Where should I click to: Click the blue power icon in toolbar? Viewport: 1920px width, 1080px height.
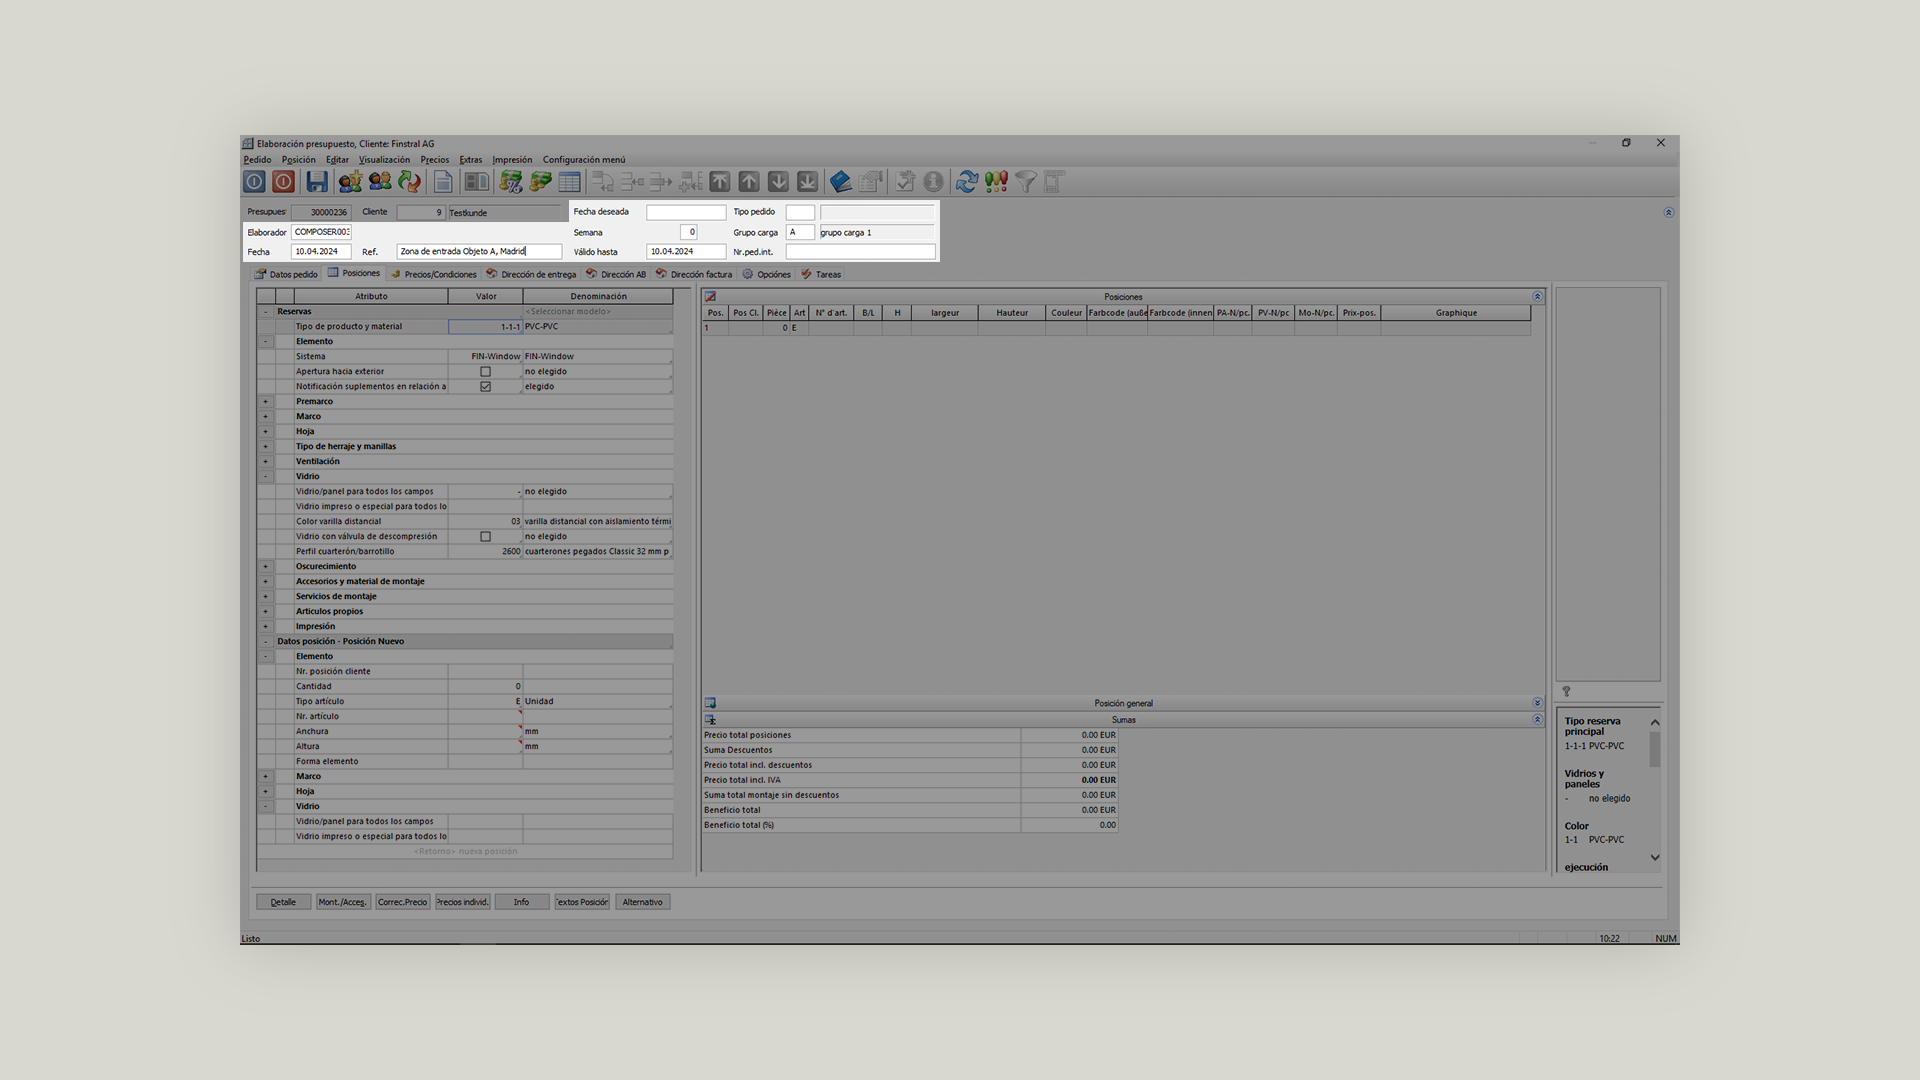pos(254,181)
